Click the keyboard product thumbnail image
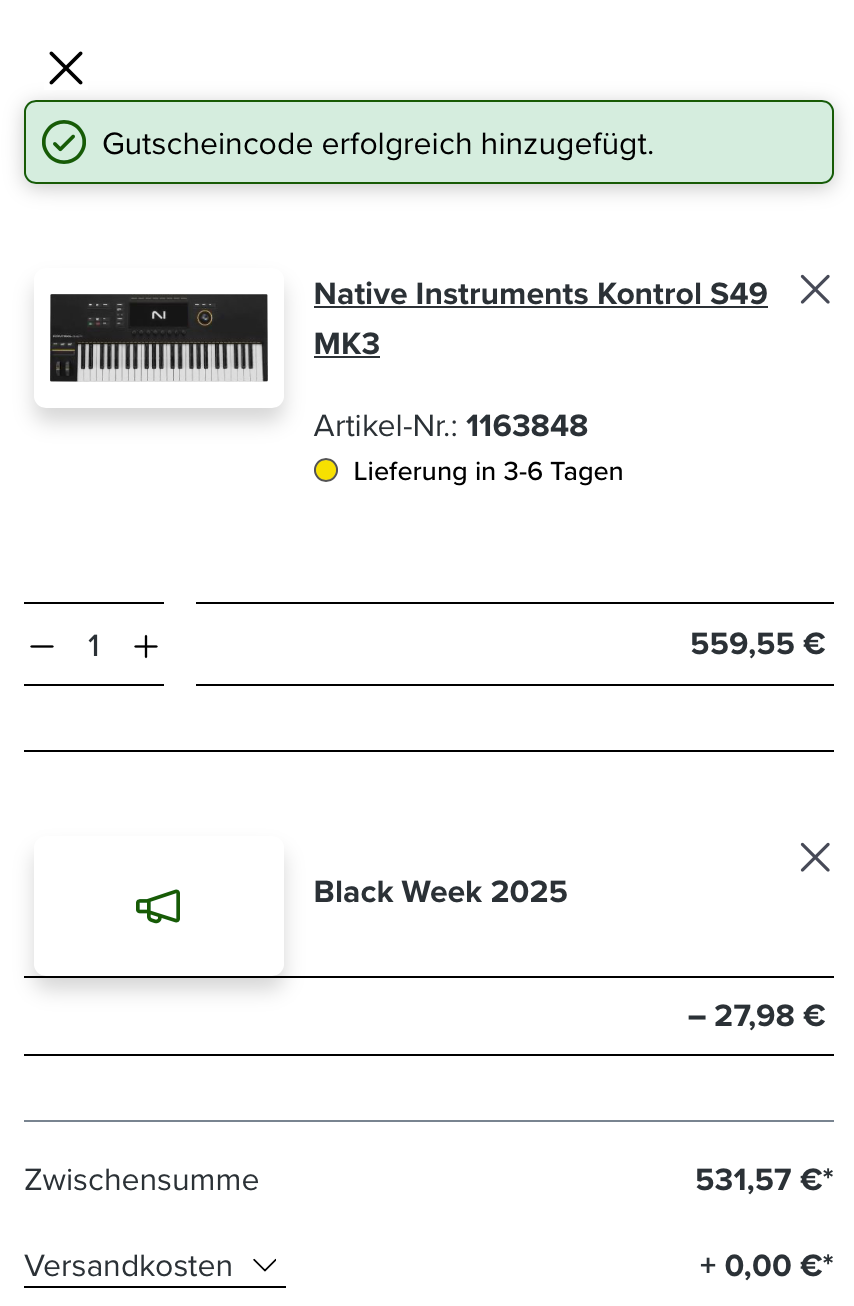The image size is (854, 1306). point(159,338)
